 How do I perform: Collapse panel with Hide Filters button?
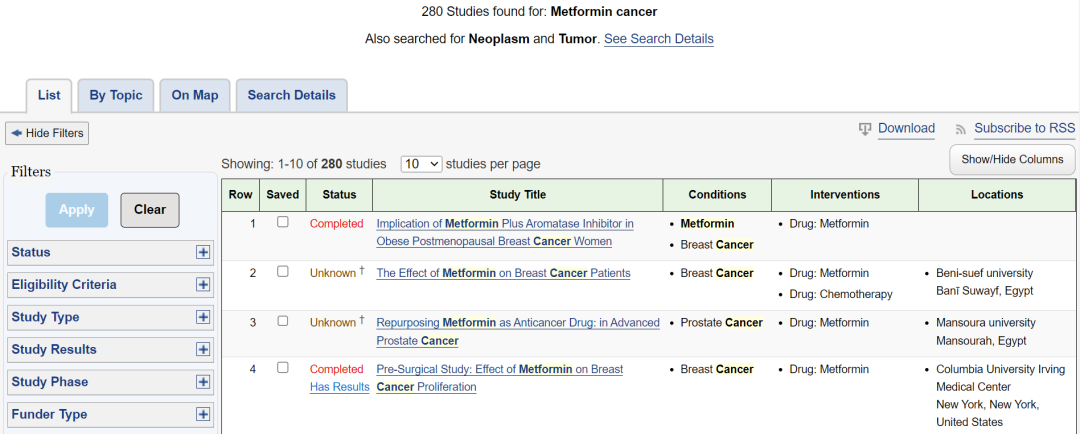tap(47, 133)
